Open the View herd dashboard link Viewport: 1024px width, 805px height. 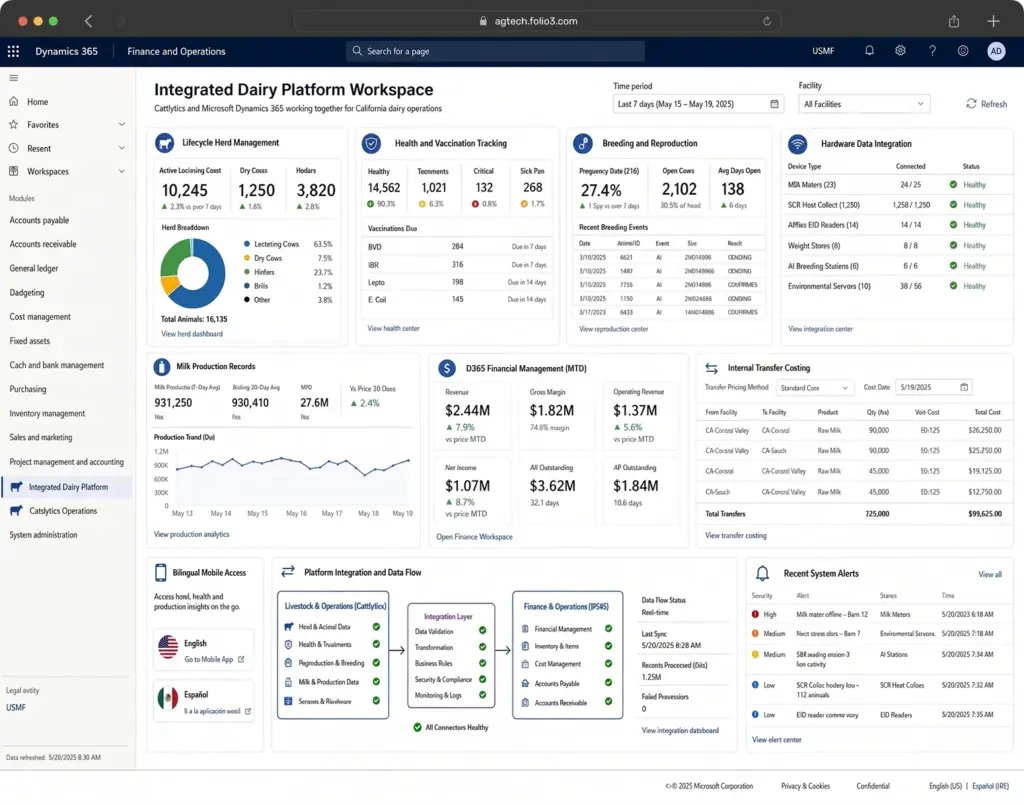(192, 334)
